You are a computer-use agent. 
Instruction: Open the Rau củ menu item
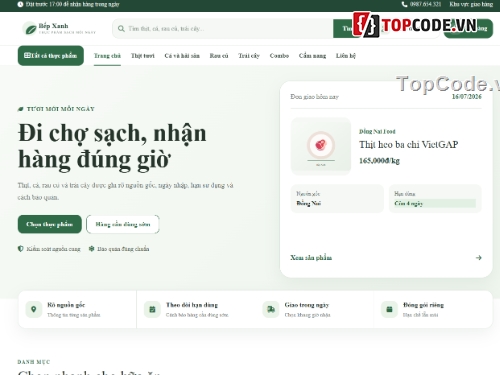pos(219,56)
